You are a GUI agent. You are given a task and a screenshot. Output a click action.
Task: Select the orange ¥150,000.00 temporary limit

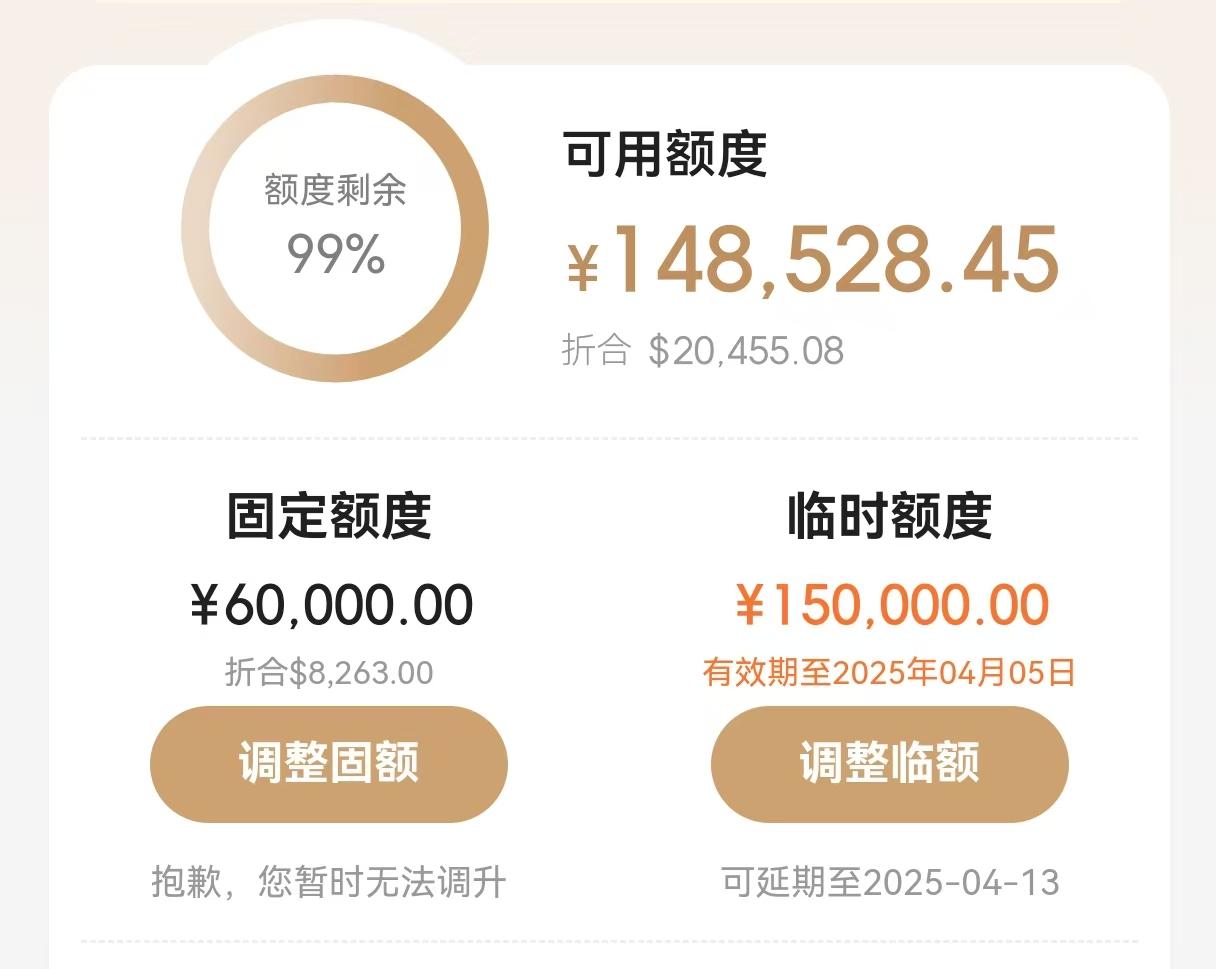click(892, 604)
